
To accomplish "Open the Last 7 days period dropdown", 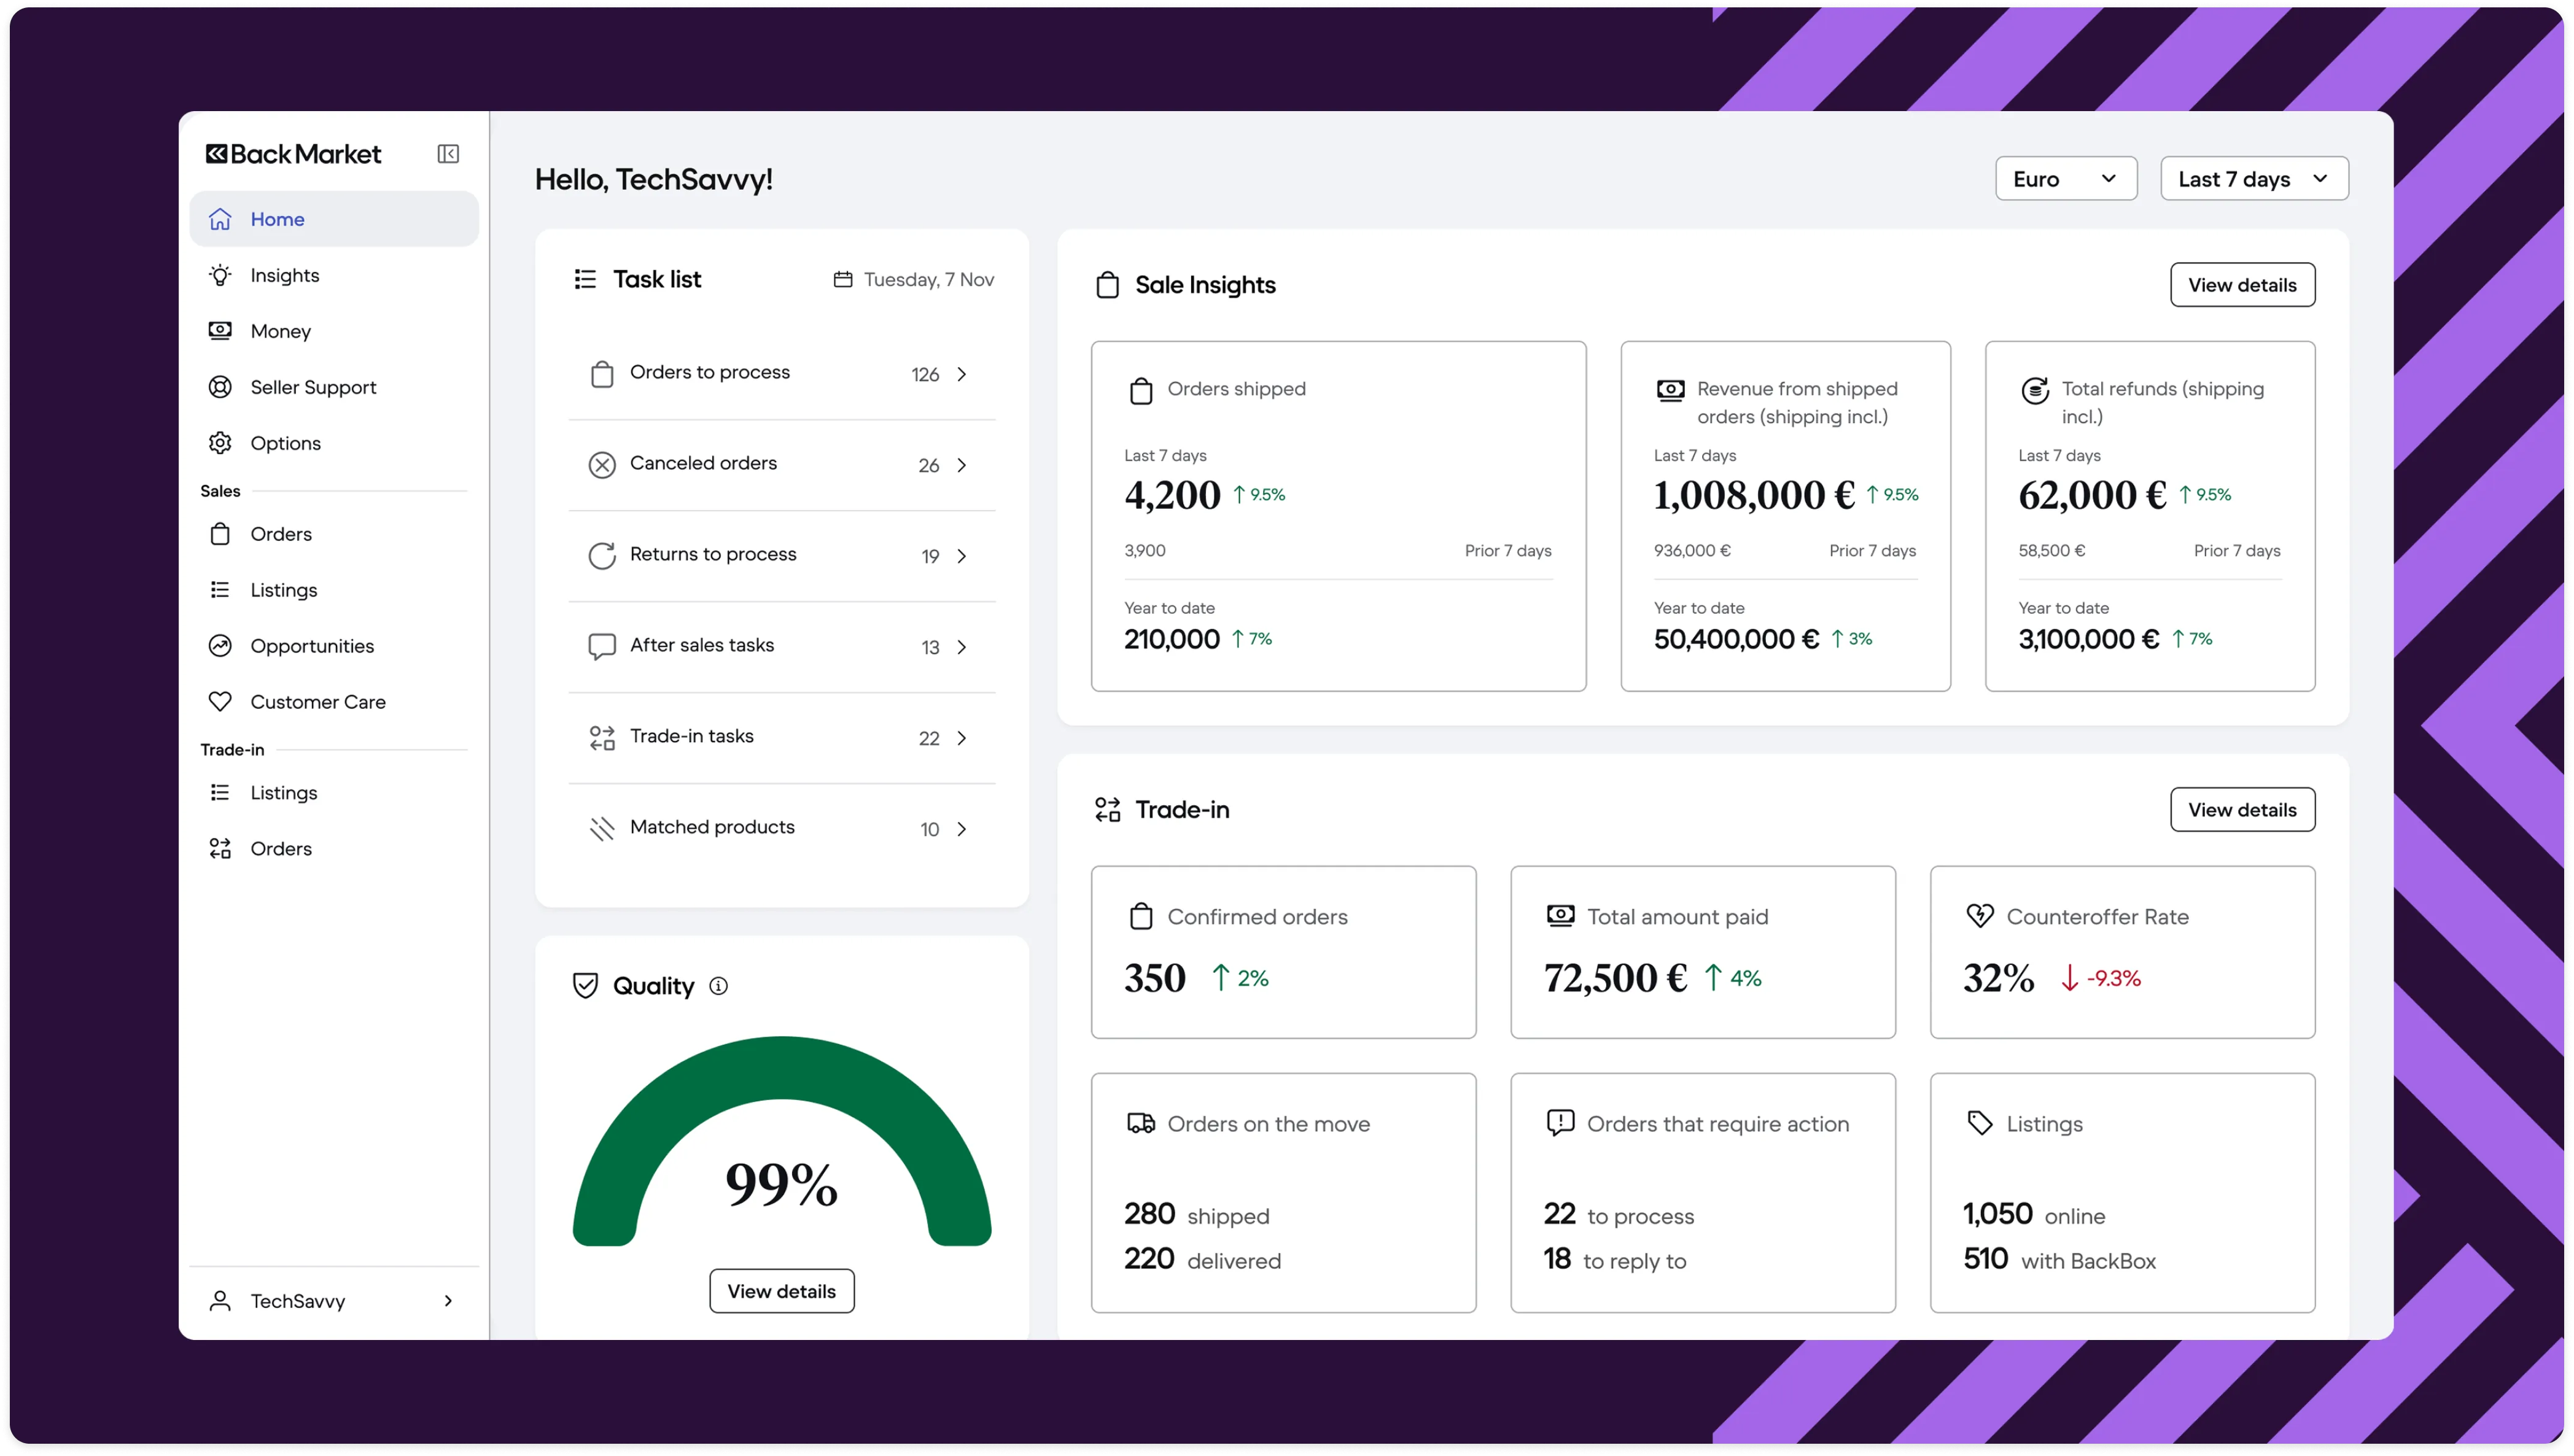I will click(x=2254, y=179).
